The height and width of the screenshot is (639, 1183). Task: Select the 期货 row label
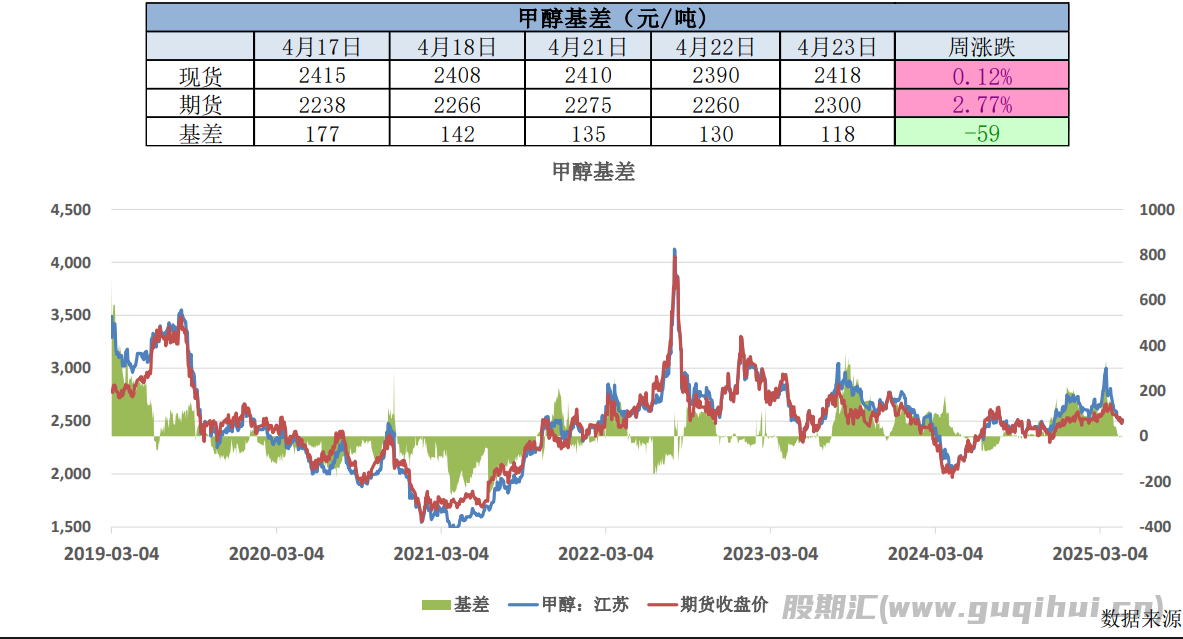(199, 104)
